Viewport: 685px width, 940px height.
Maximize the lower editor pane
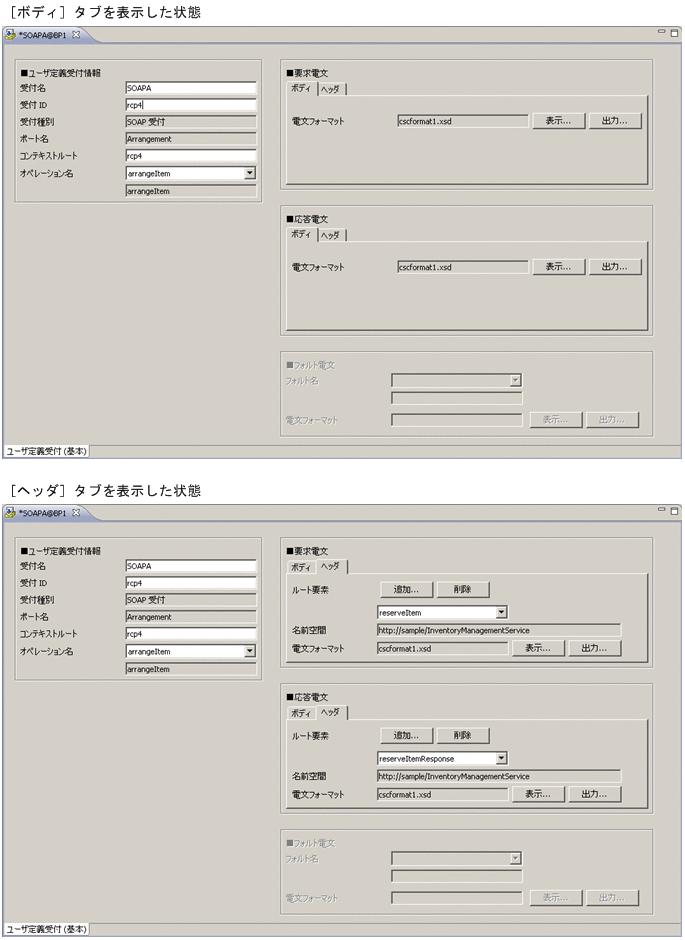point(674,510)
